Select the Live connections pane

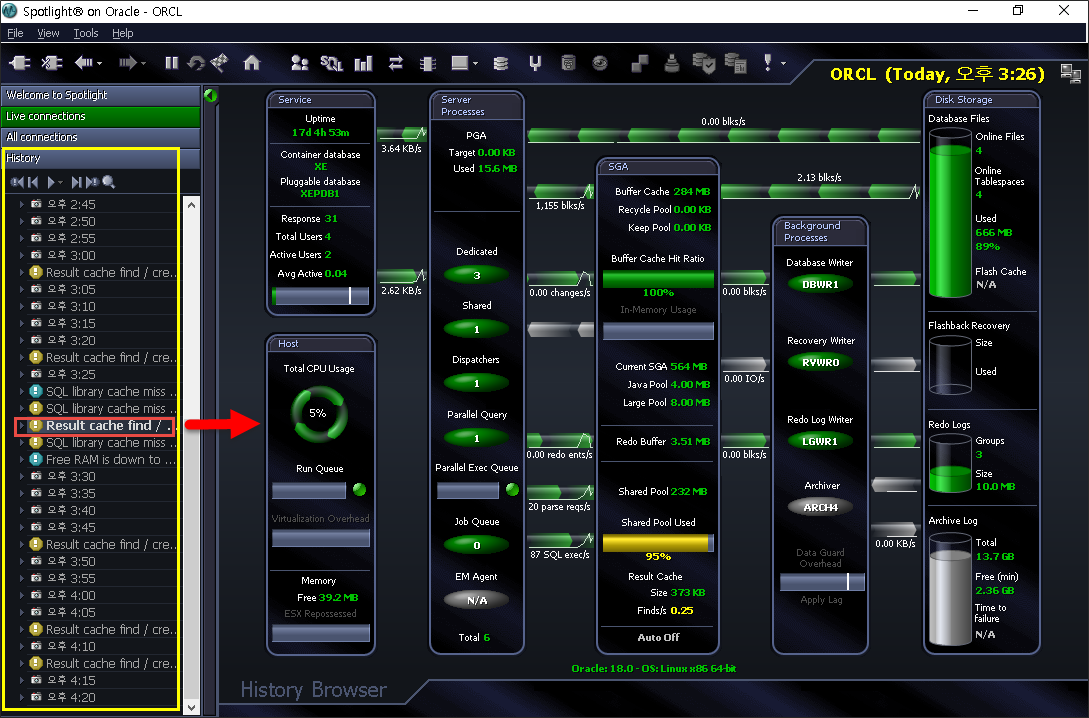pos(101,116)
